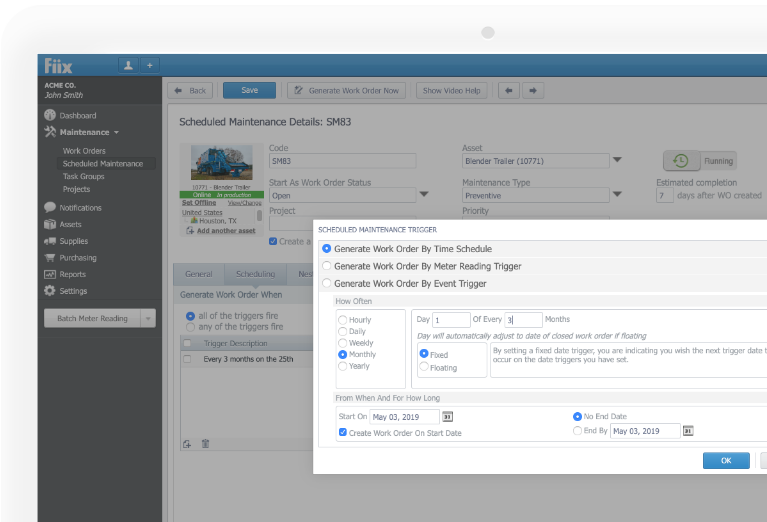Image resolution: width=767 pixels, height=522 pixels.
Task: Open Settings in sidebar
Action: 66,291
